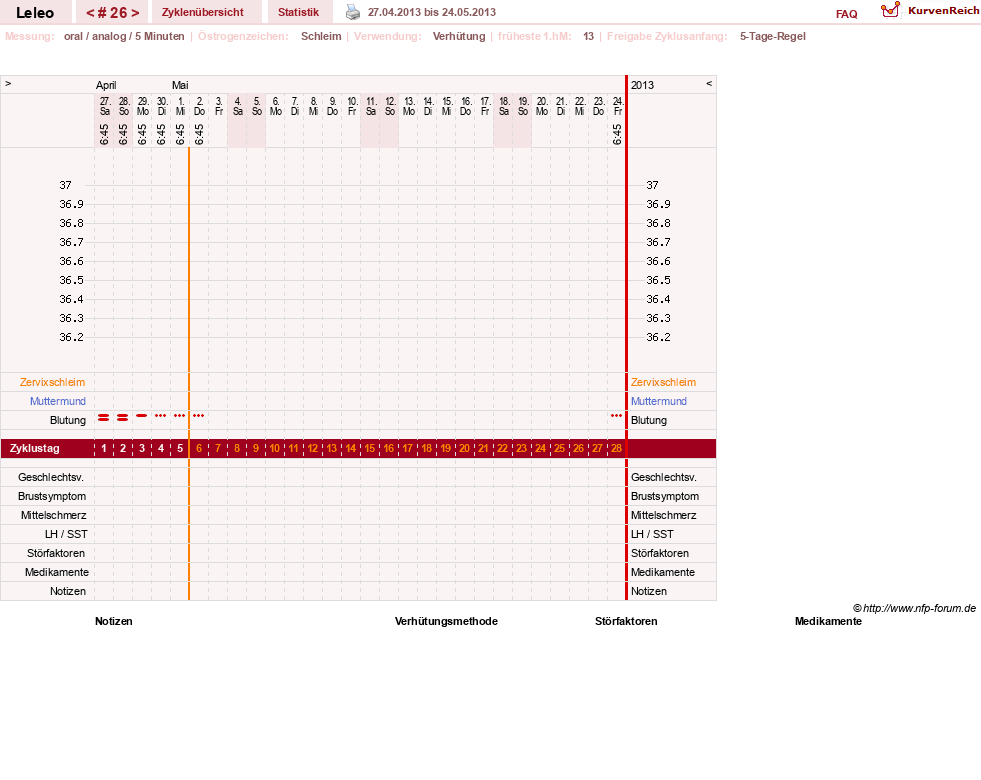981x780 pixels.
Task: Click the früheste 1.hM value 13
Action: point(588,36)
